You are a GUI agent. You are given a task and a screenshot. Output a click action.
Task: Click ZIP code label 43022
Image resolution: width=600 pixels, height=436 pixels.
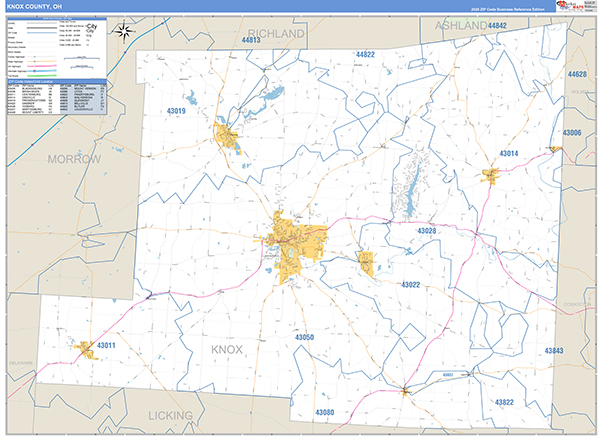411,285
